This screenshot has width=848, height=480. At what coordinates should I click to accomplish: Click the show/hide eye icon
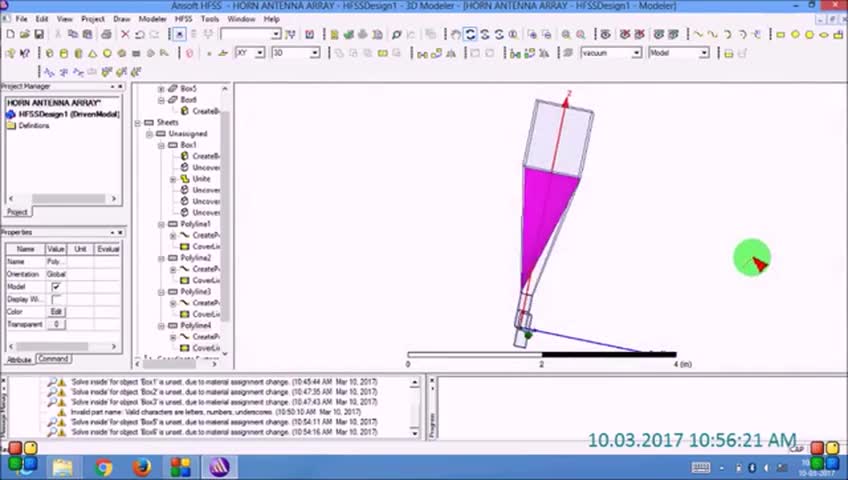(x=605, y=35)
